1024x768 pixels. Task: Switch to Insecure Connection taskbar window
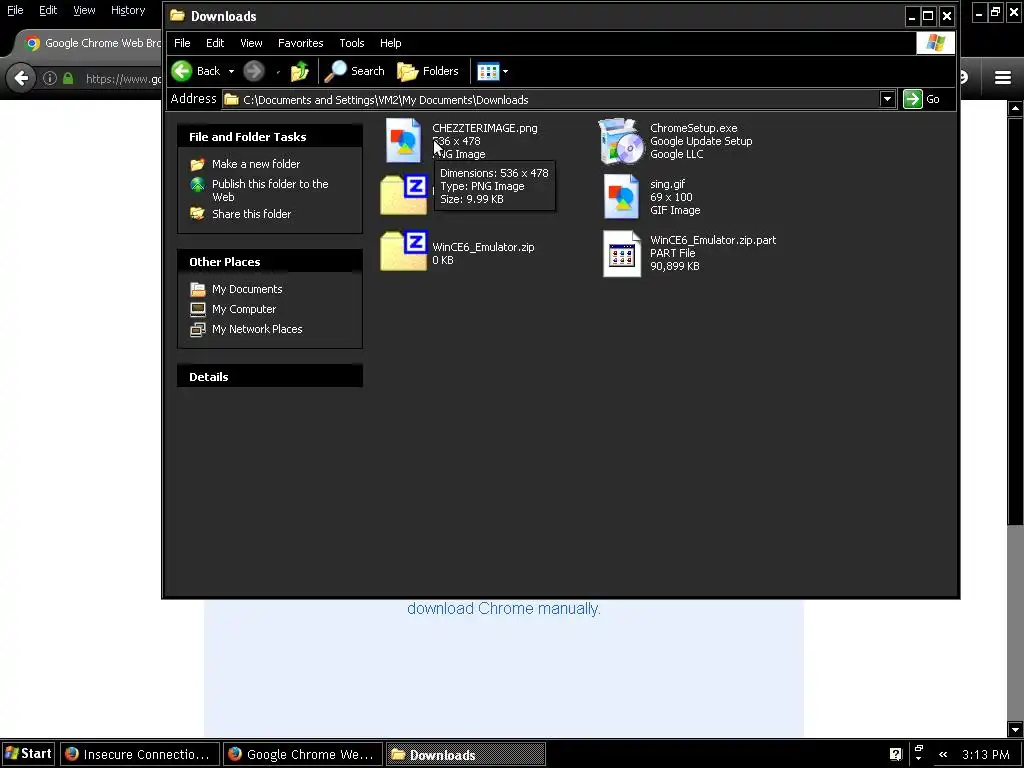tap(140, 754)
